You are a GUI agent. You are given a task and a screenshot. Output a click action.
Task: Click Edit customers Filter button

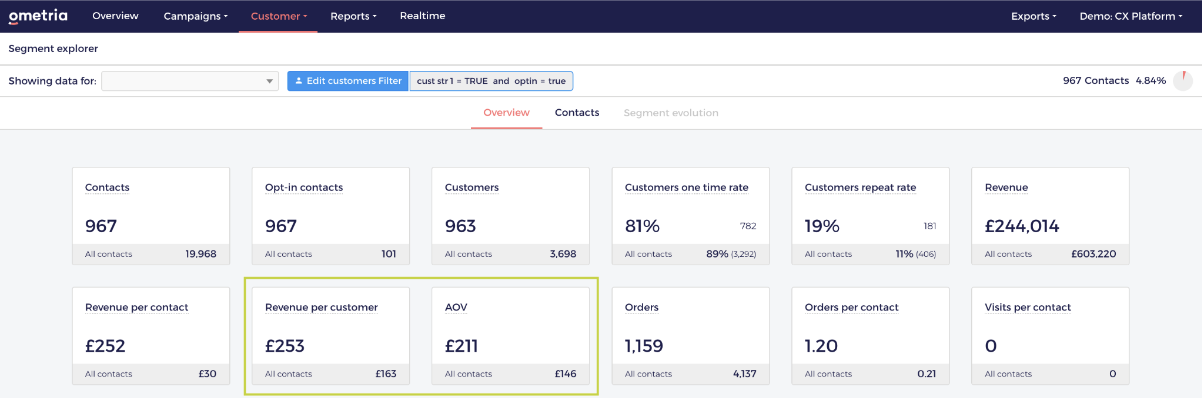347,81
